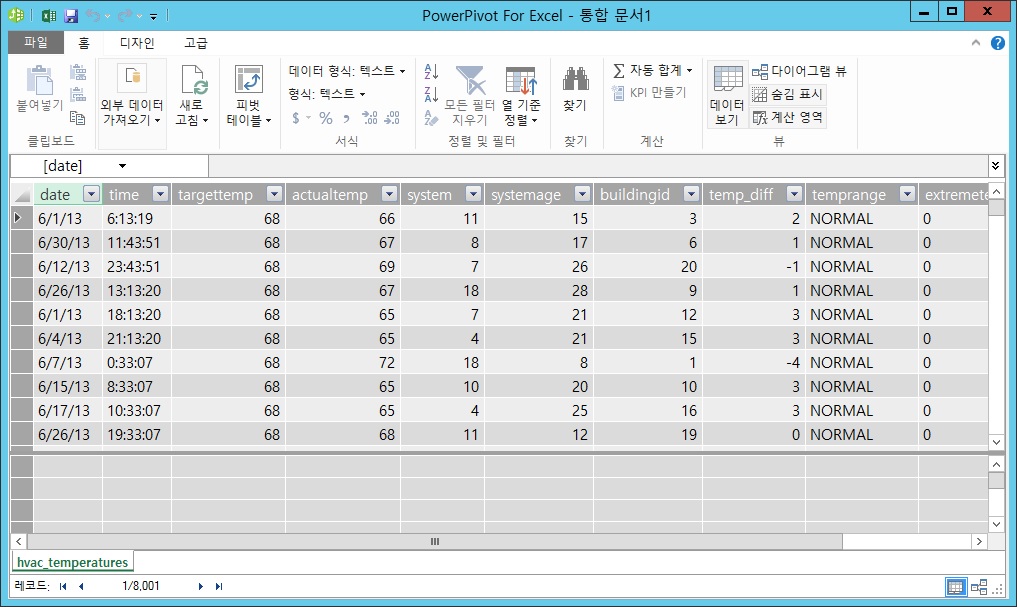
Task: Click the Data View icon
Action: click(x=728, y=79)
